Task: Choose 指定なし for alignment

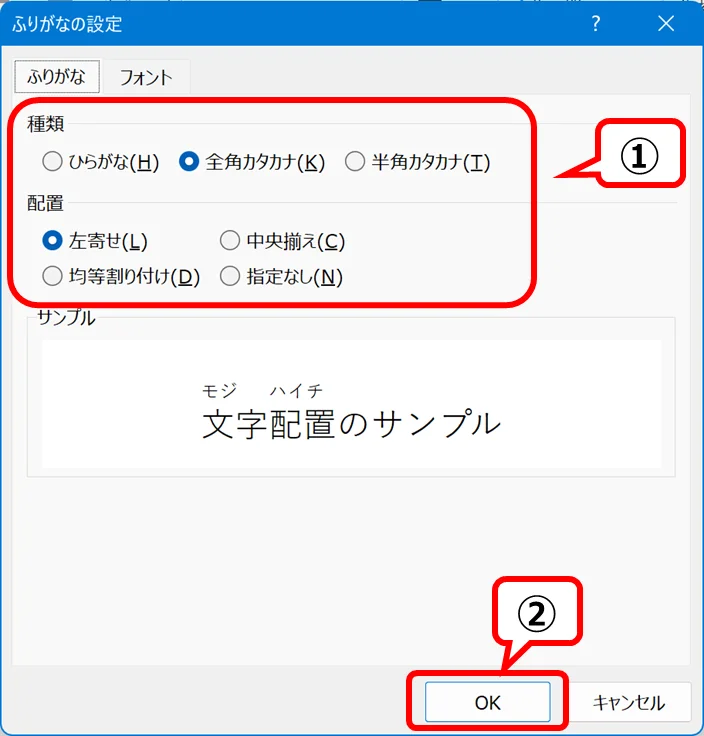Action: [x=230, y=277]
